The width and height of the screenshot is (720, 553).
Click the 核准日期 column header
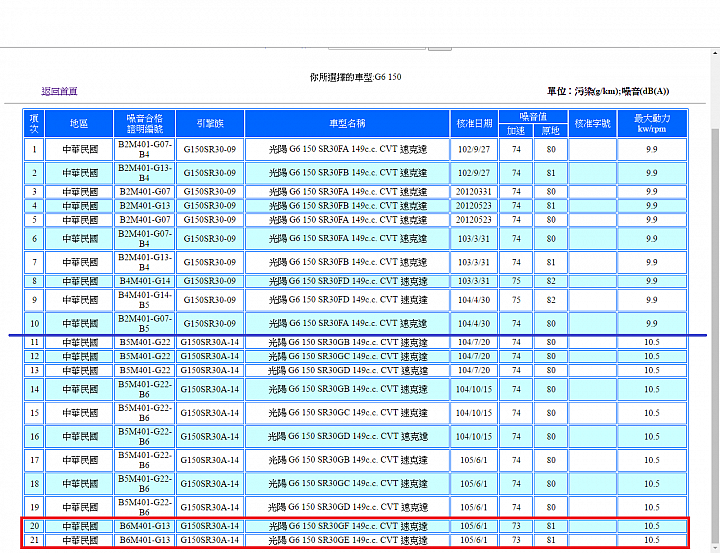pos(474,123)
